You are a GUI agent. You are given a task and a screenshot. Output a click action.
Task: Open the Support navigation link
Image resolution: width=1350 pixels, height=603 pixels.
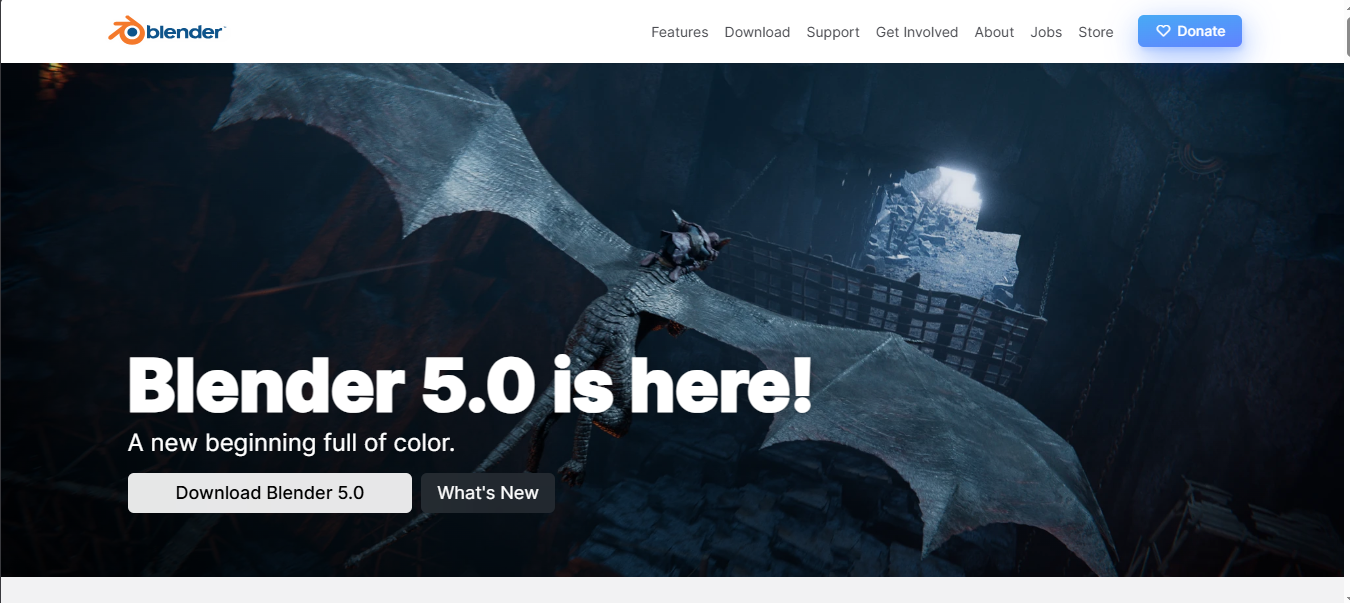coord(833,32)
